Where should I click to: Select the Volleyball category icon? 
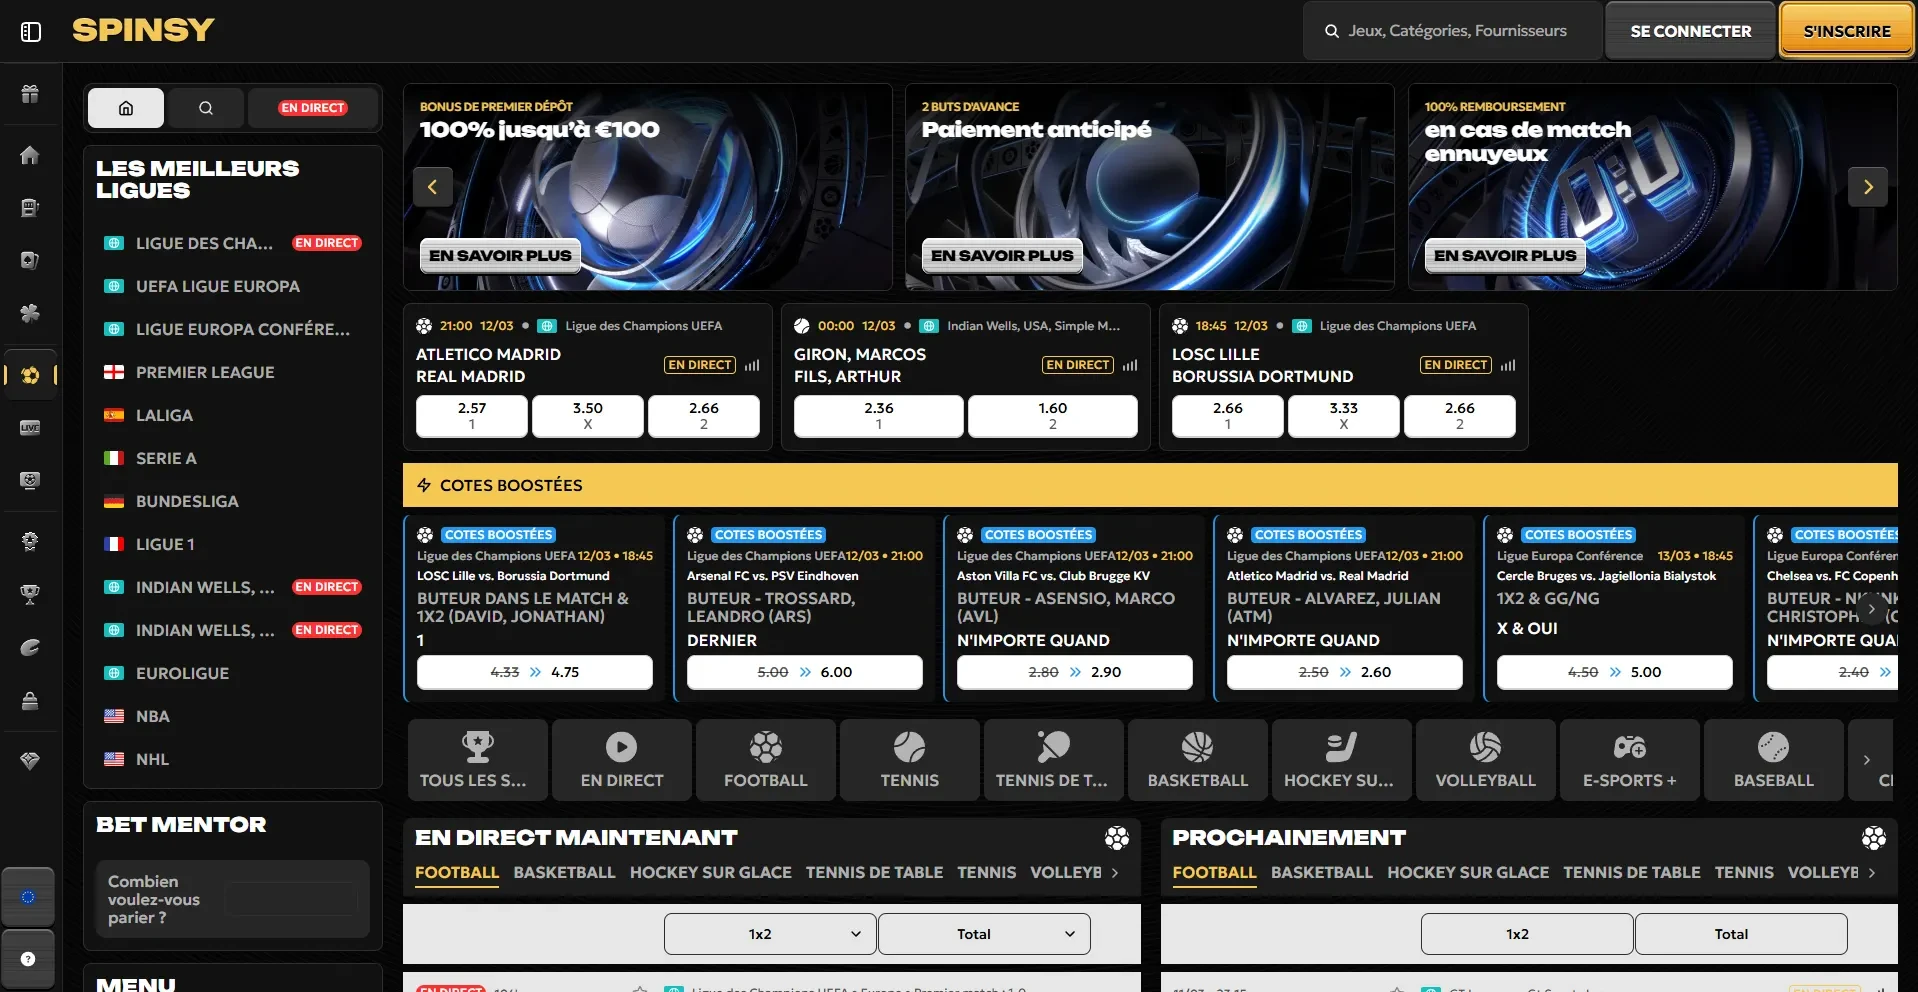coord(1485,760)
